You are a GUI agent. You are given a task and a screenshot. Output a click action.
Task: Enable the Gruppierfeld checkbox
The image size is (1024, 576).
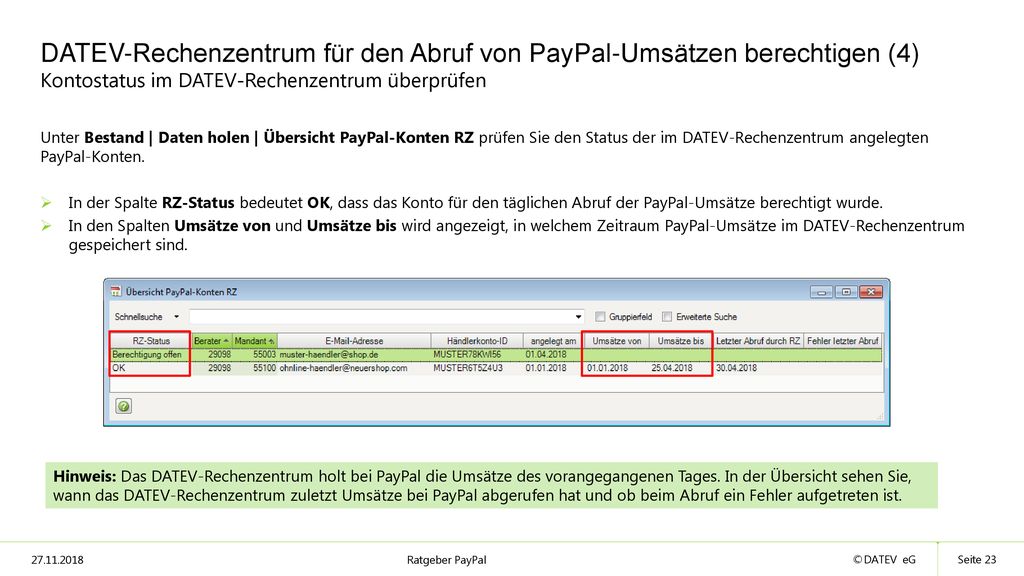coord(600,317)
